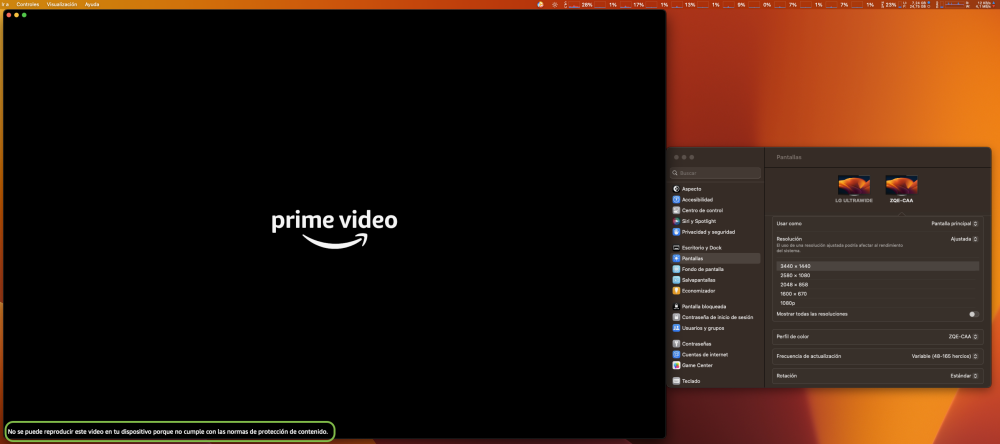Click the content protection error message
1000x444 pixels.
tap(169, 432)
